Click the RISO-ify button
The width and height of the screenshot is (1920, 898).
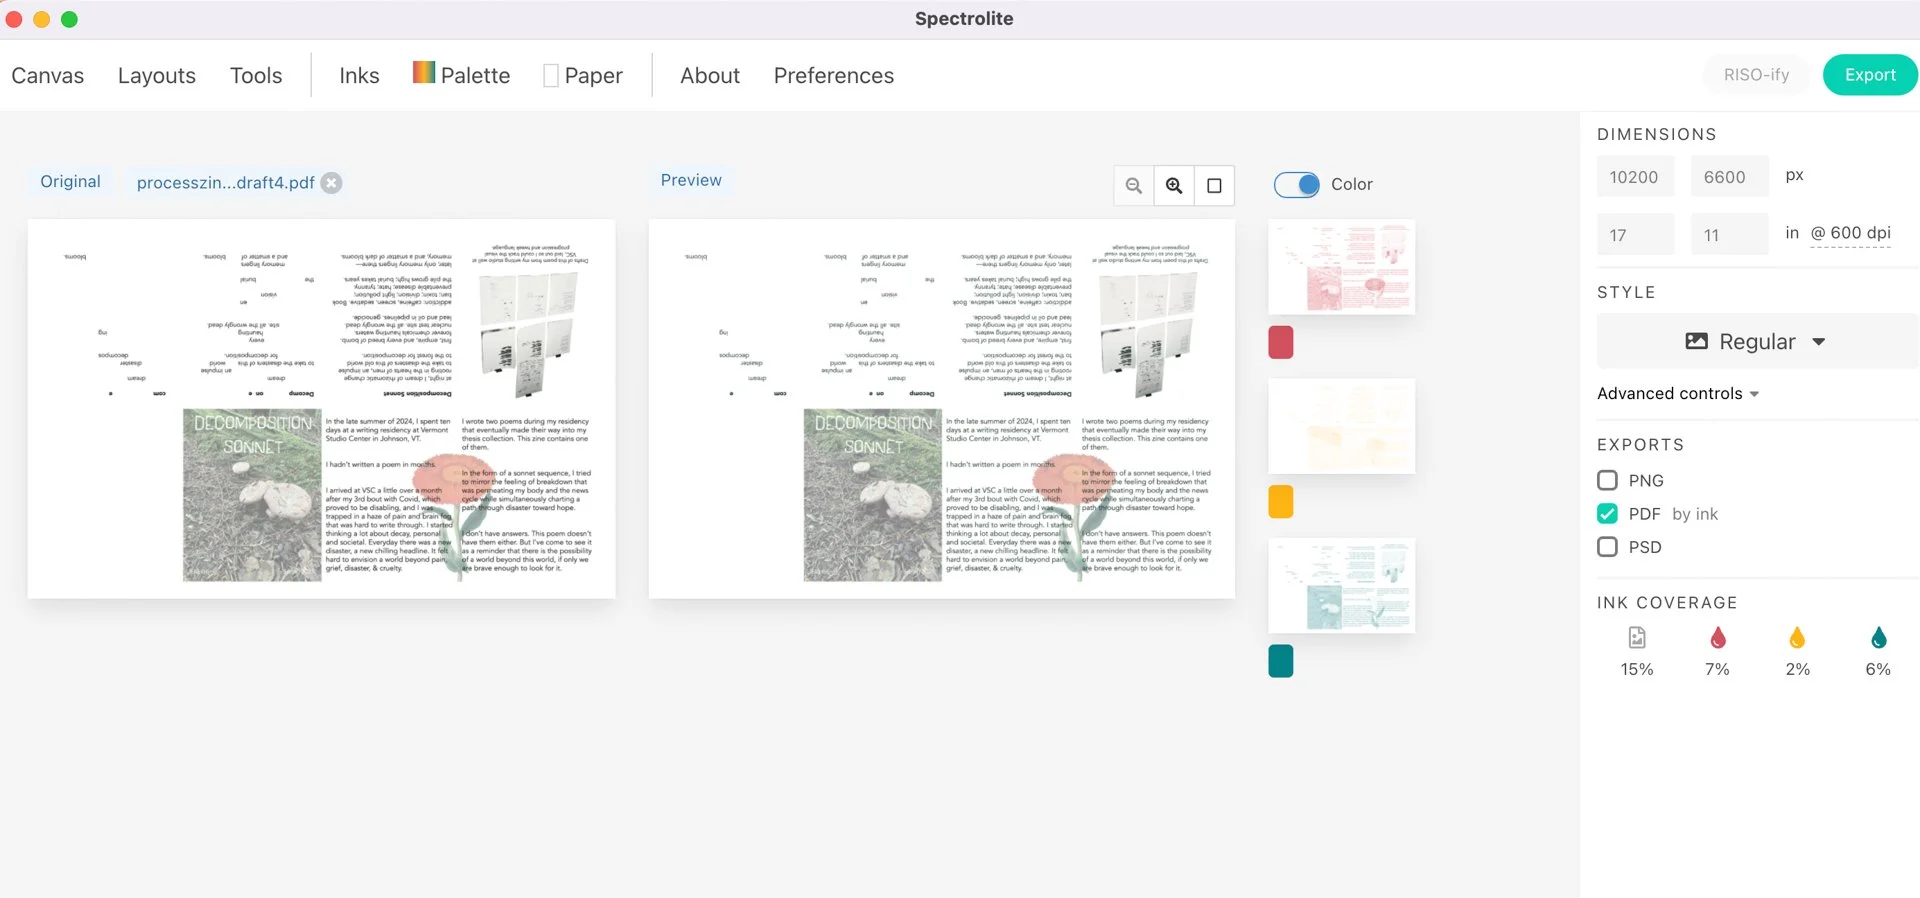tap(1756, 75)
